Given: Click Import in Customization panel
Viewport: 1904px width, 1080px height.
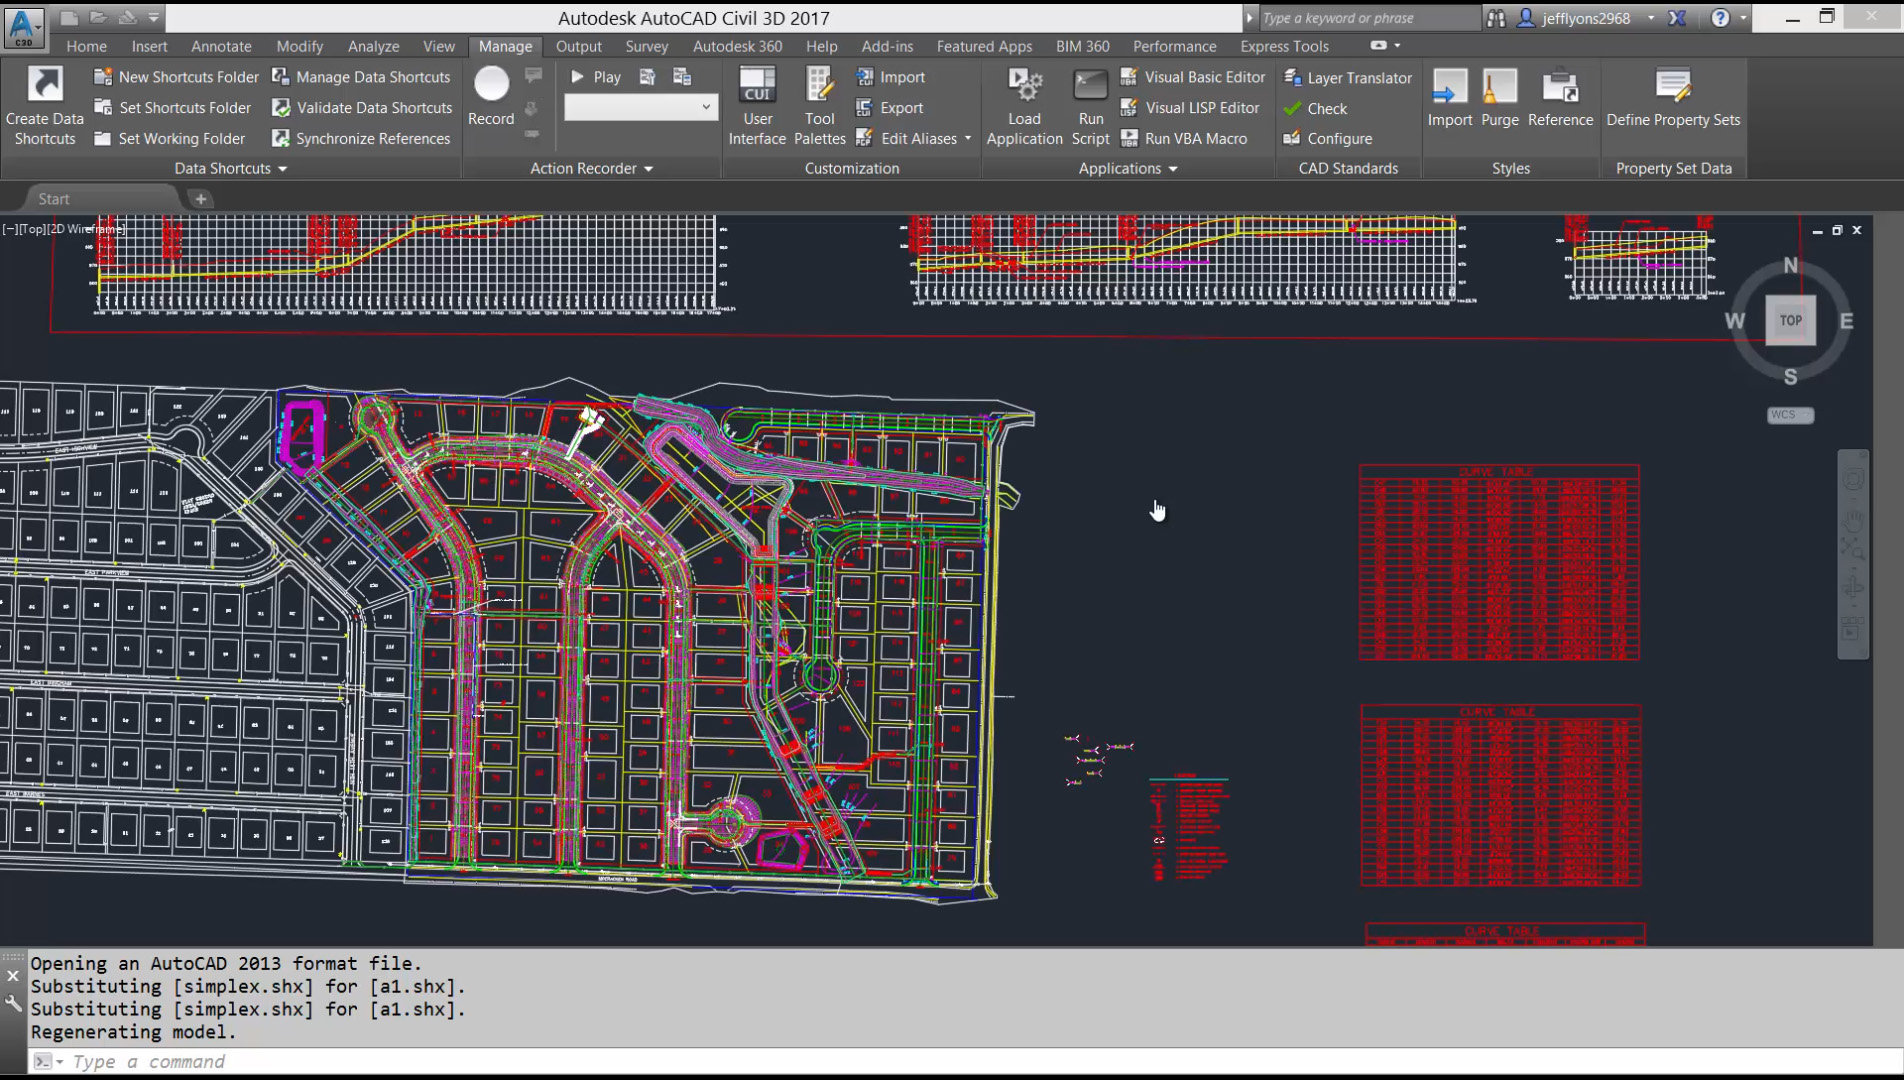Looking at the screenshot, I should [891, 77].
